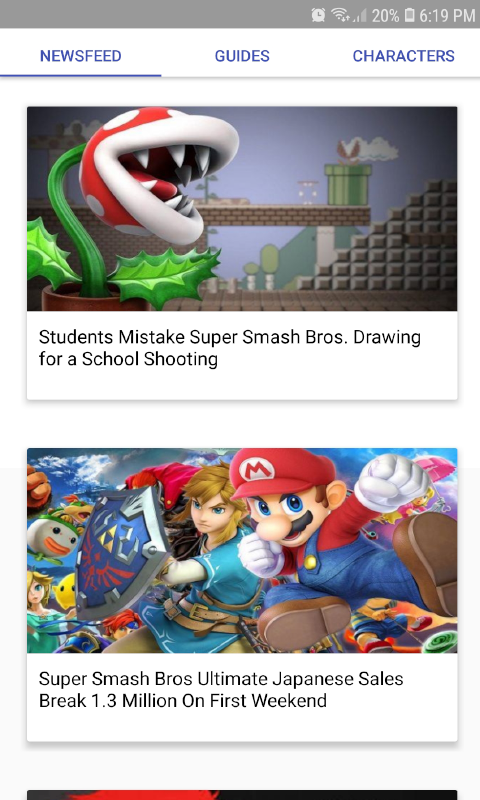Tap the green warp pipe in background
The width and height of the screenshot is (480, 800).
click(347, 185)
